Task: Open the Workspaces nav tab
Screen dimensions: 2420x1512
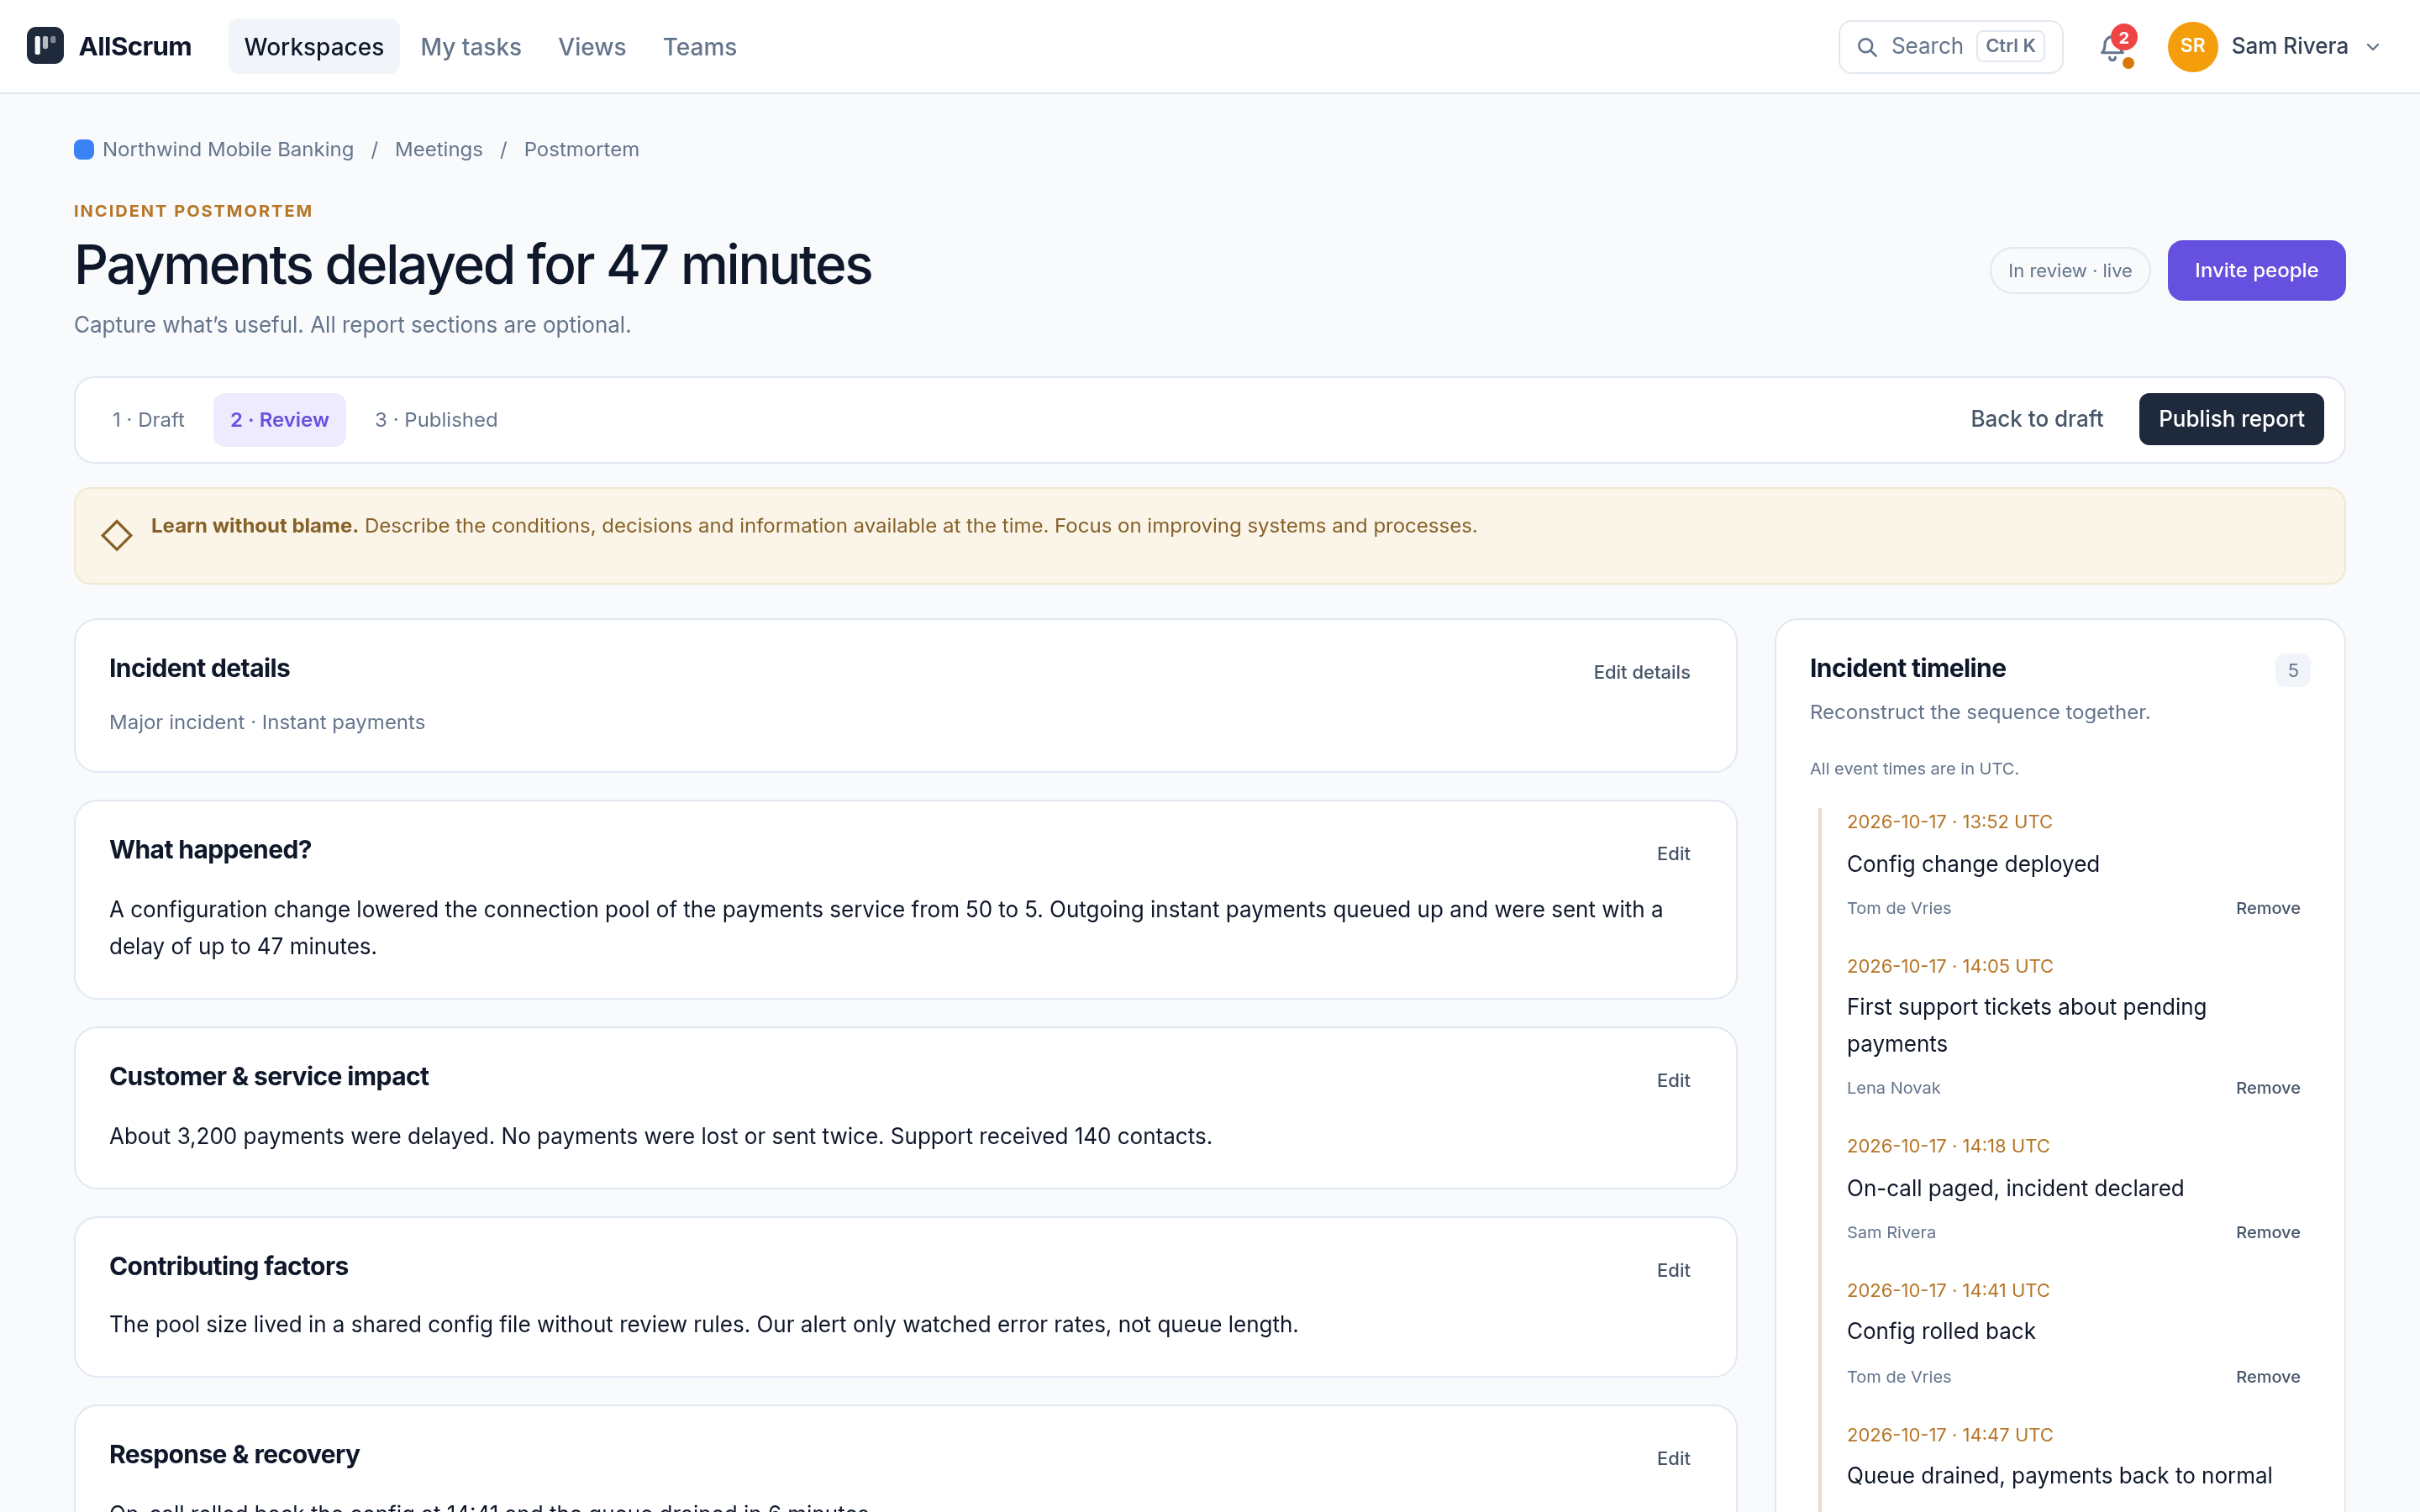Action: [314, 47]
